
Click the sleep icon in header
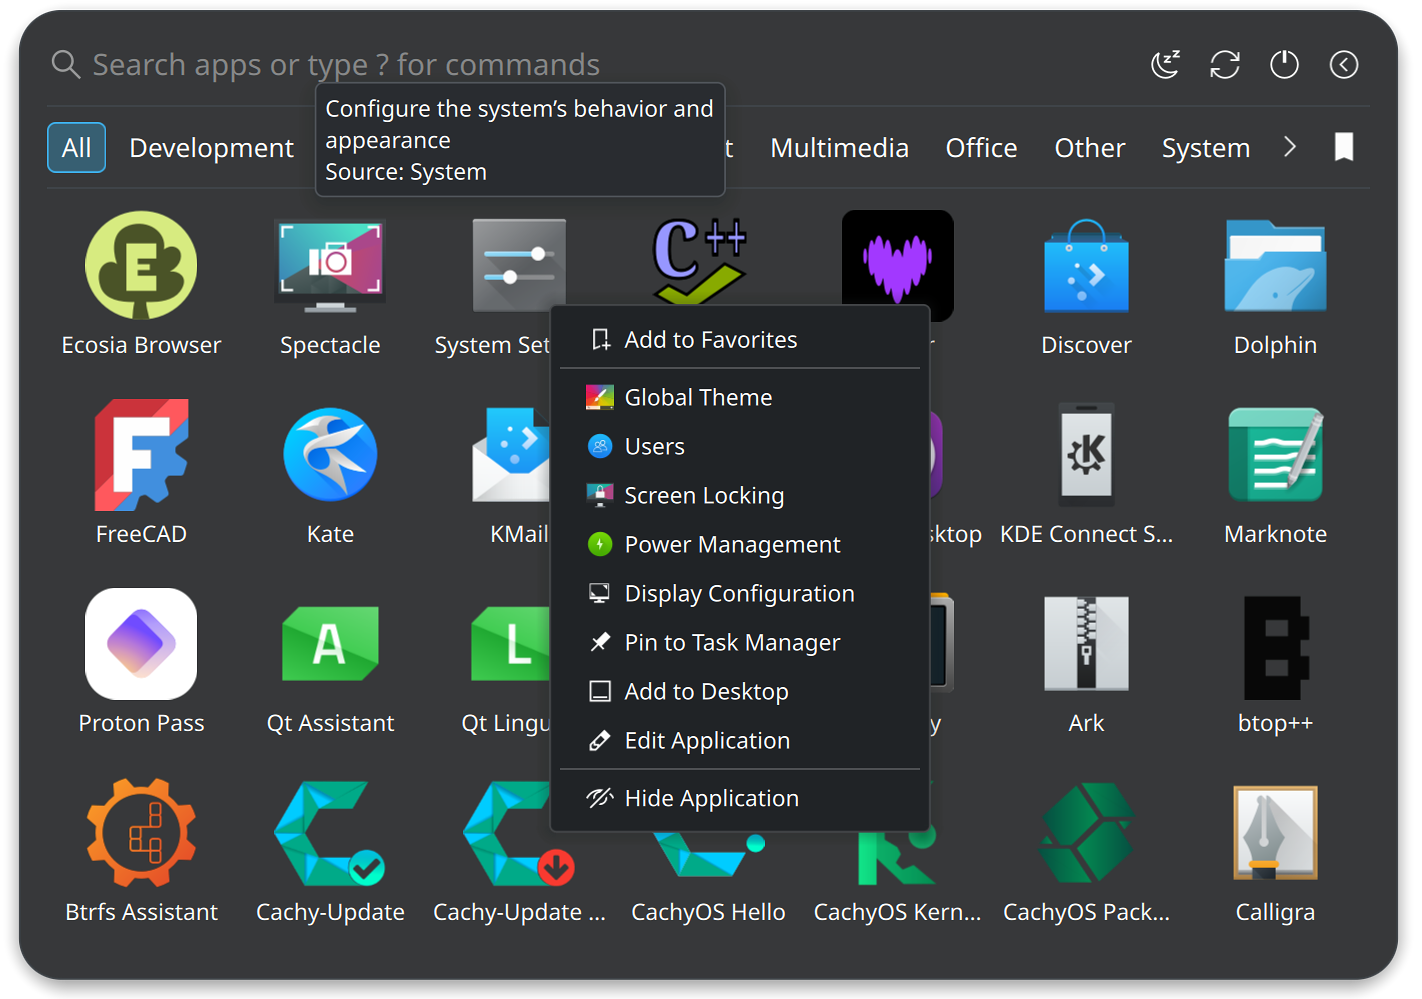tap(1166, 65)
